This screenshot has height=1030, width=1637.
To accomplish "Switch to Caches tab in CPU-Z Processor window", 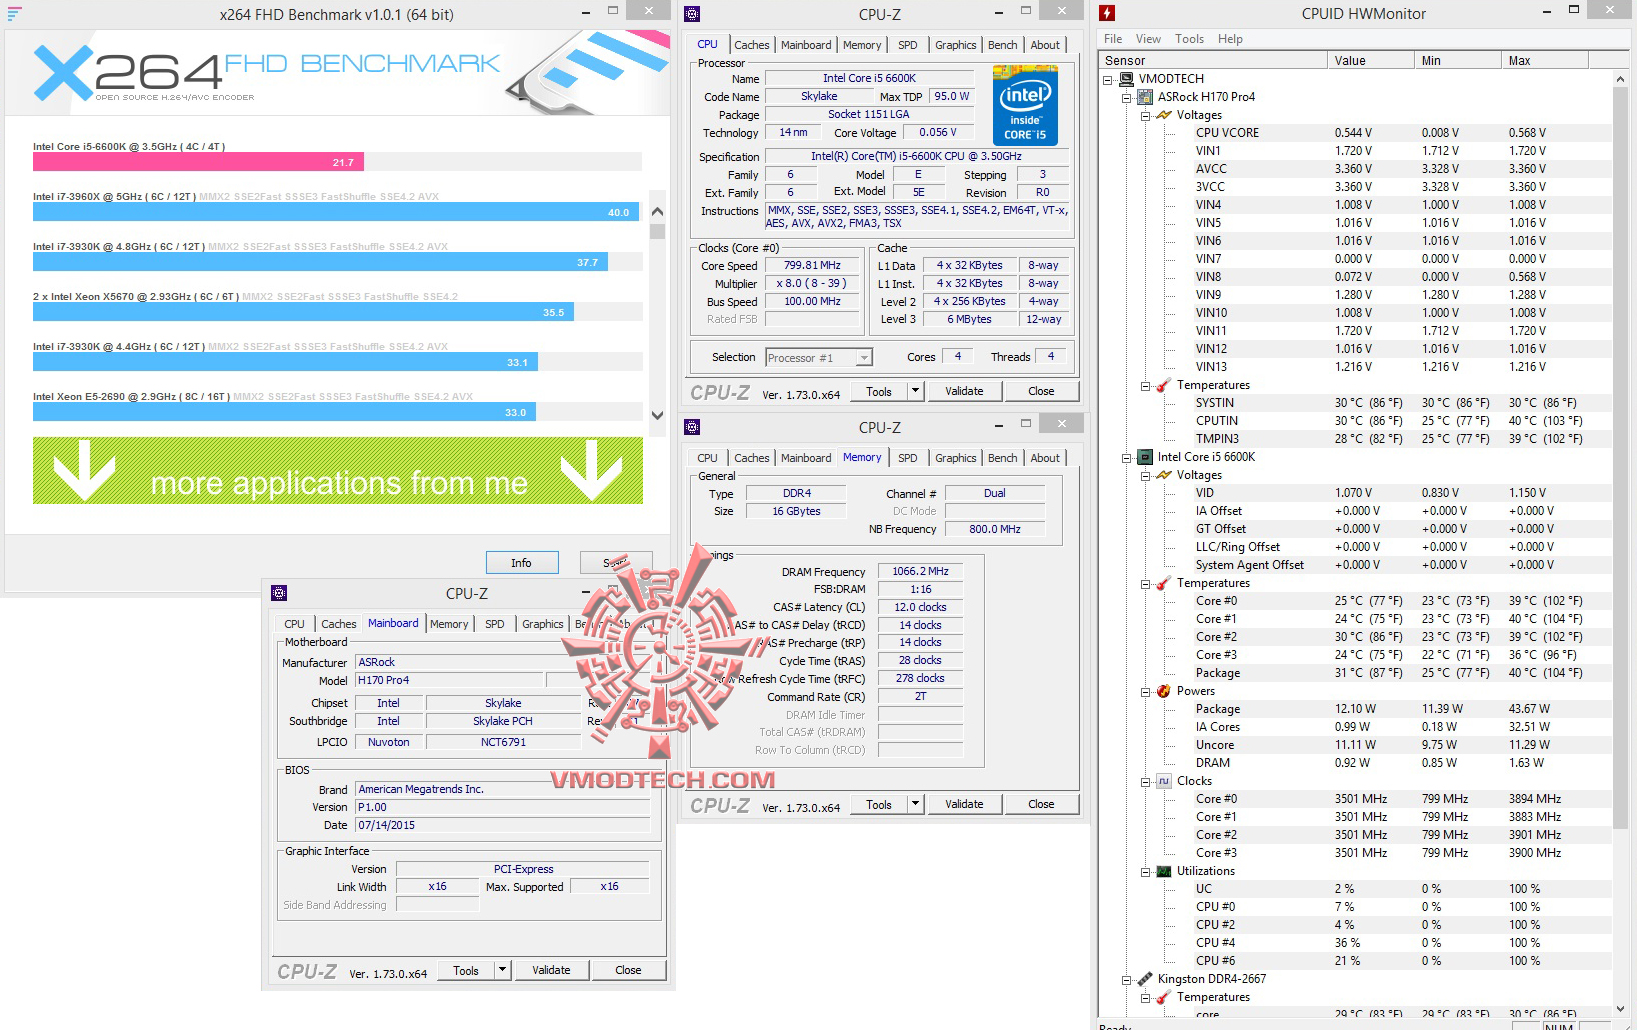I will click(752, 45).
